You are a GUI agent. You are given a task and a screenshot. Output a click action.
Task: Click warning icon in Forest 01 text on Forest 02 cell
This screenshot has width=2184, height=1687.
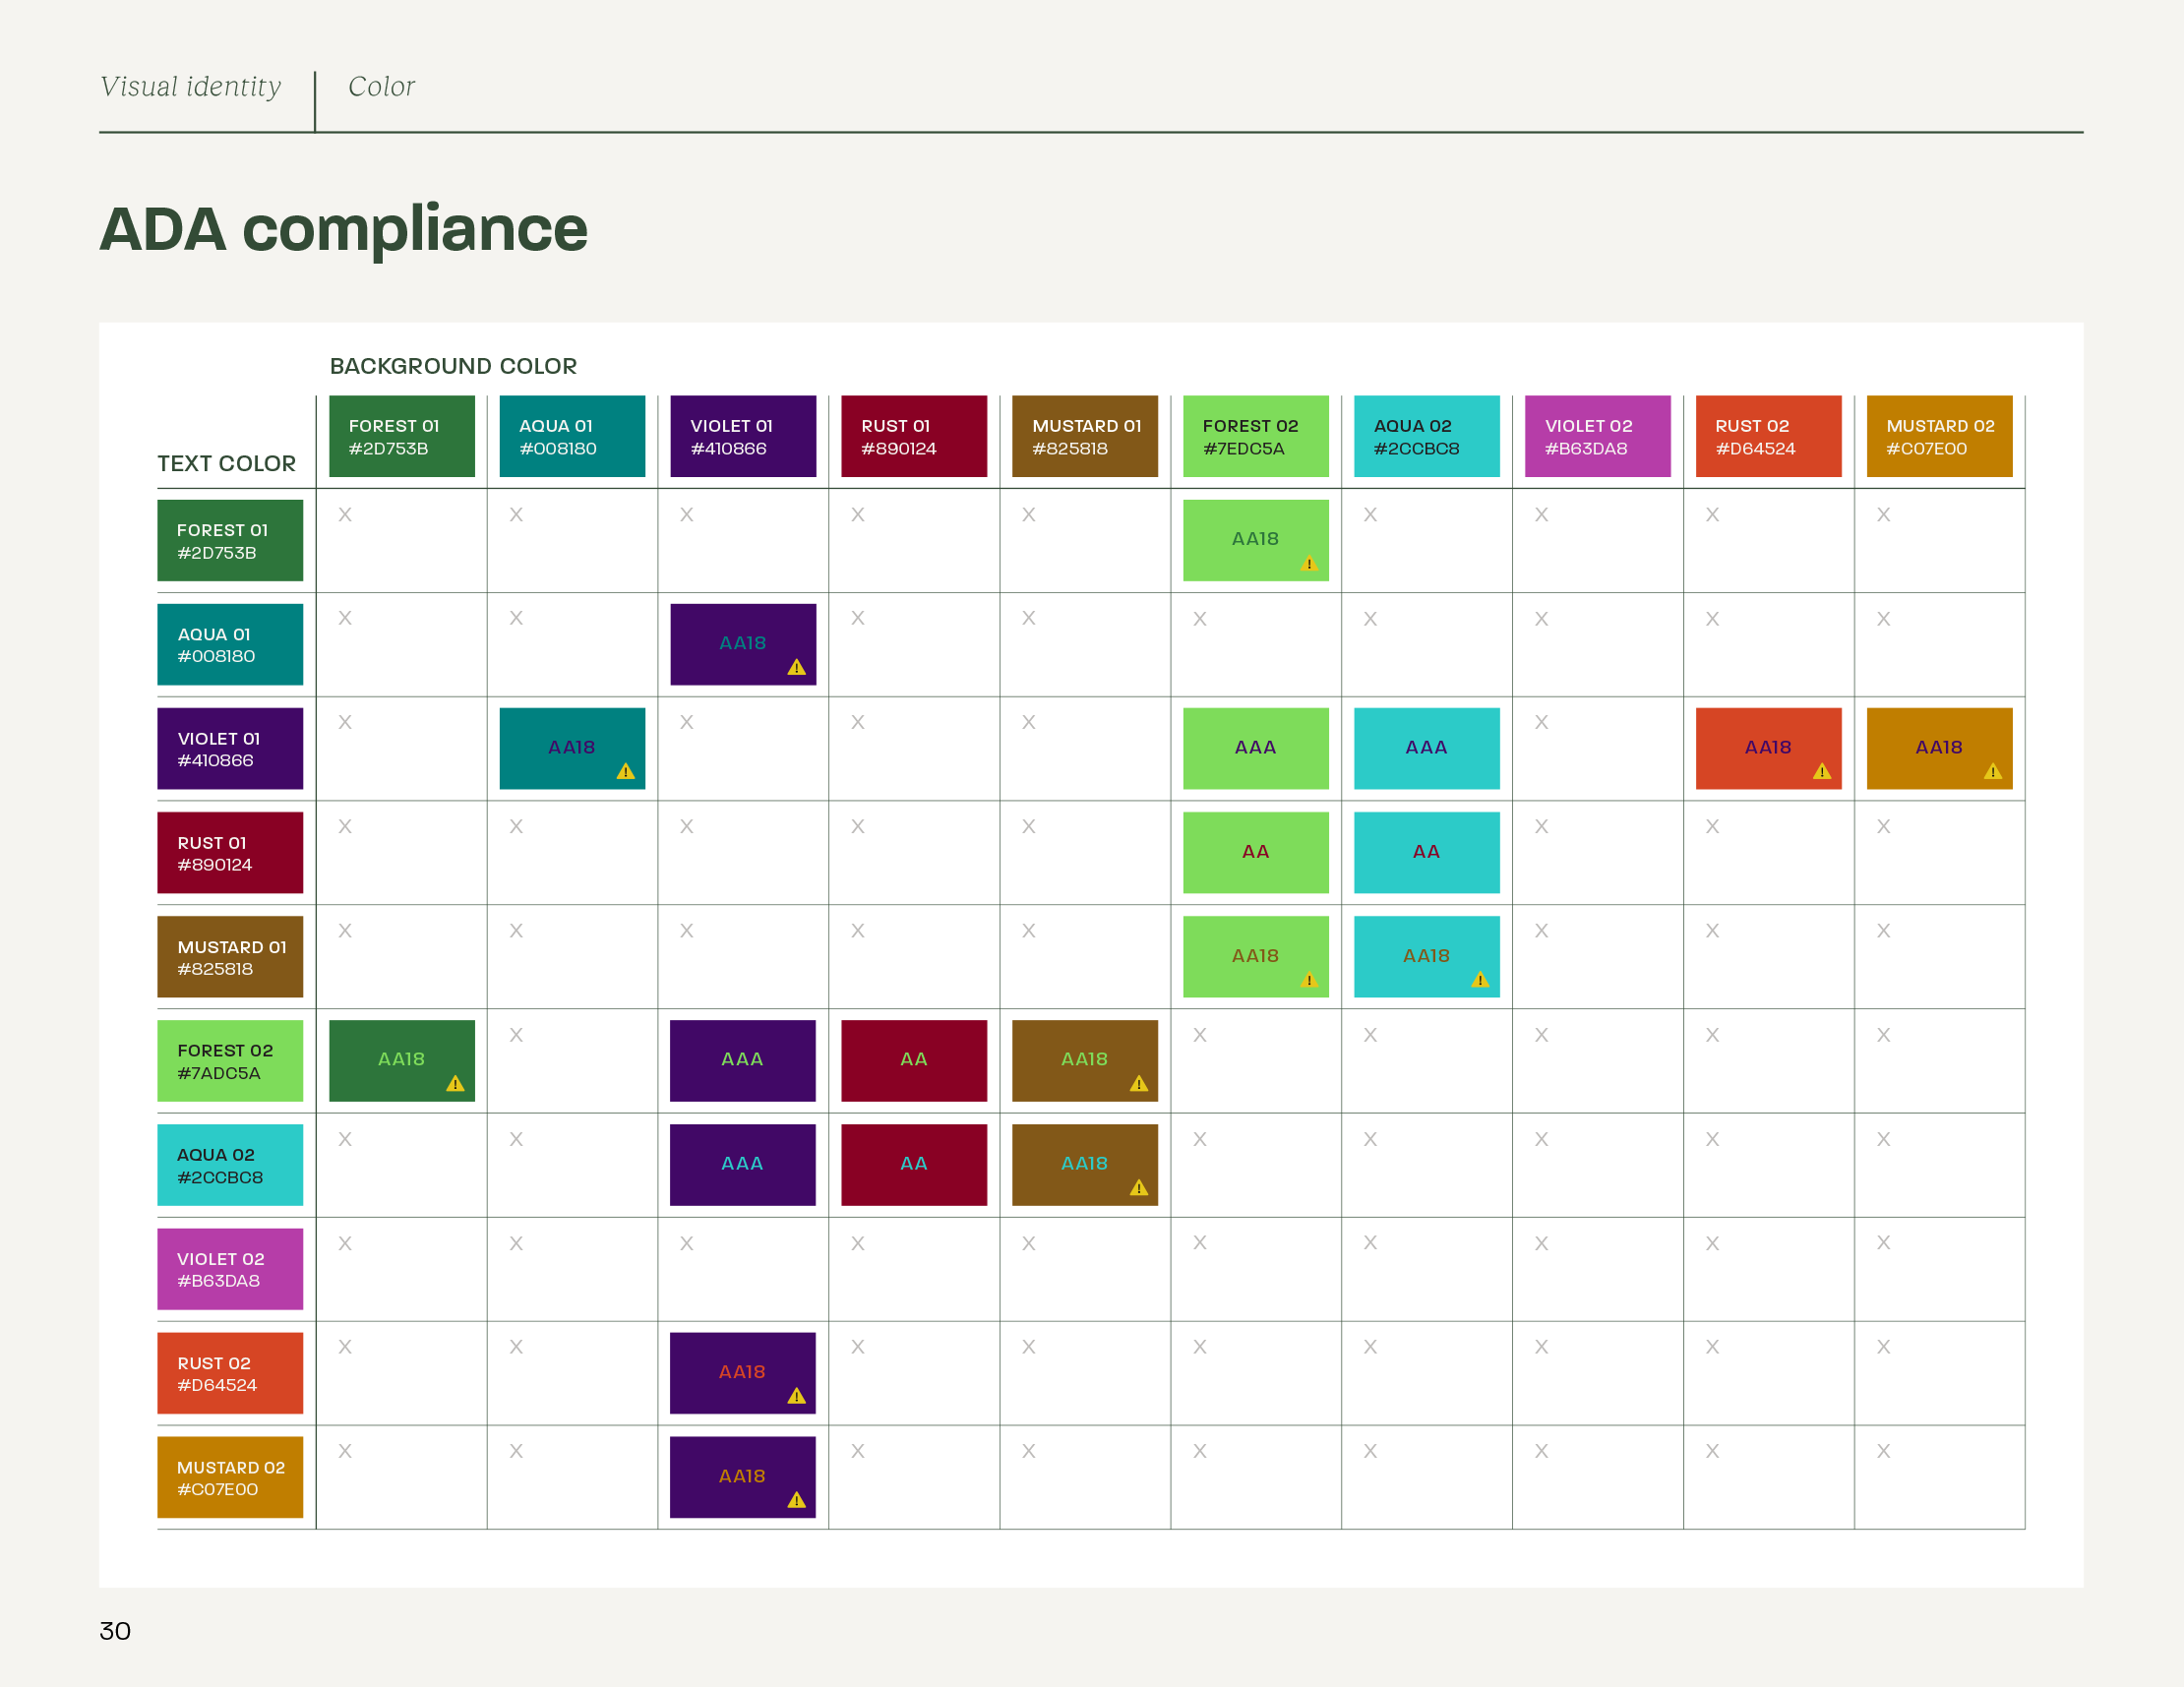pos(1309,564)
